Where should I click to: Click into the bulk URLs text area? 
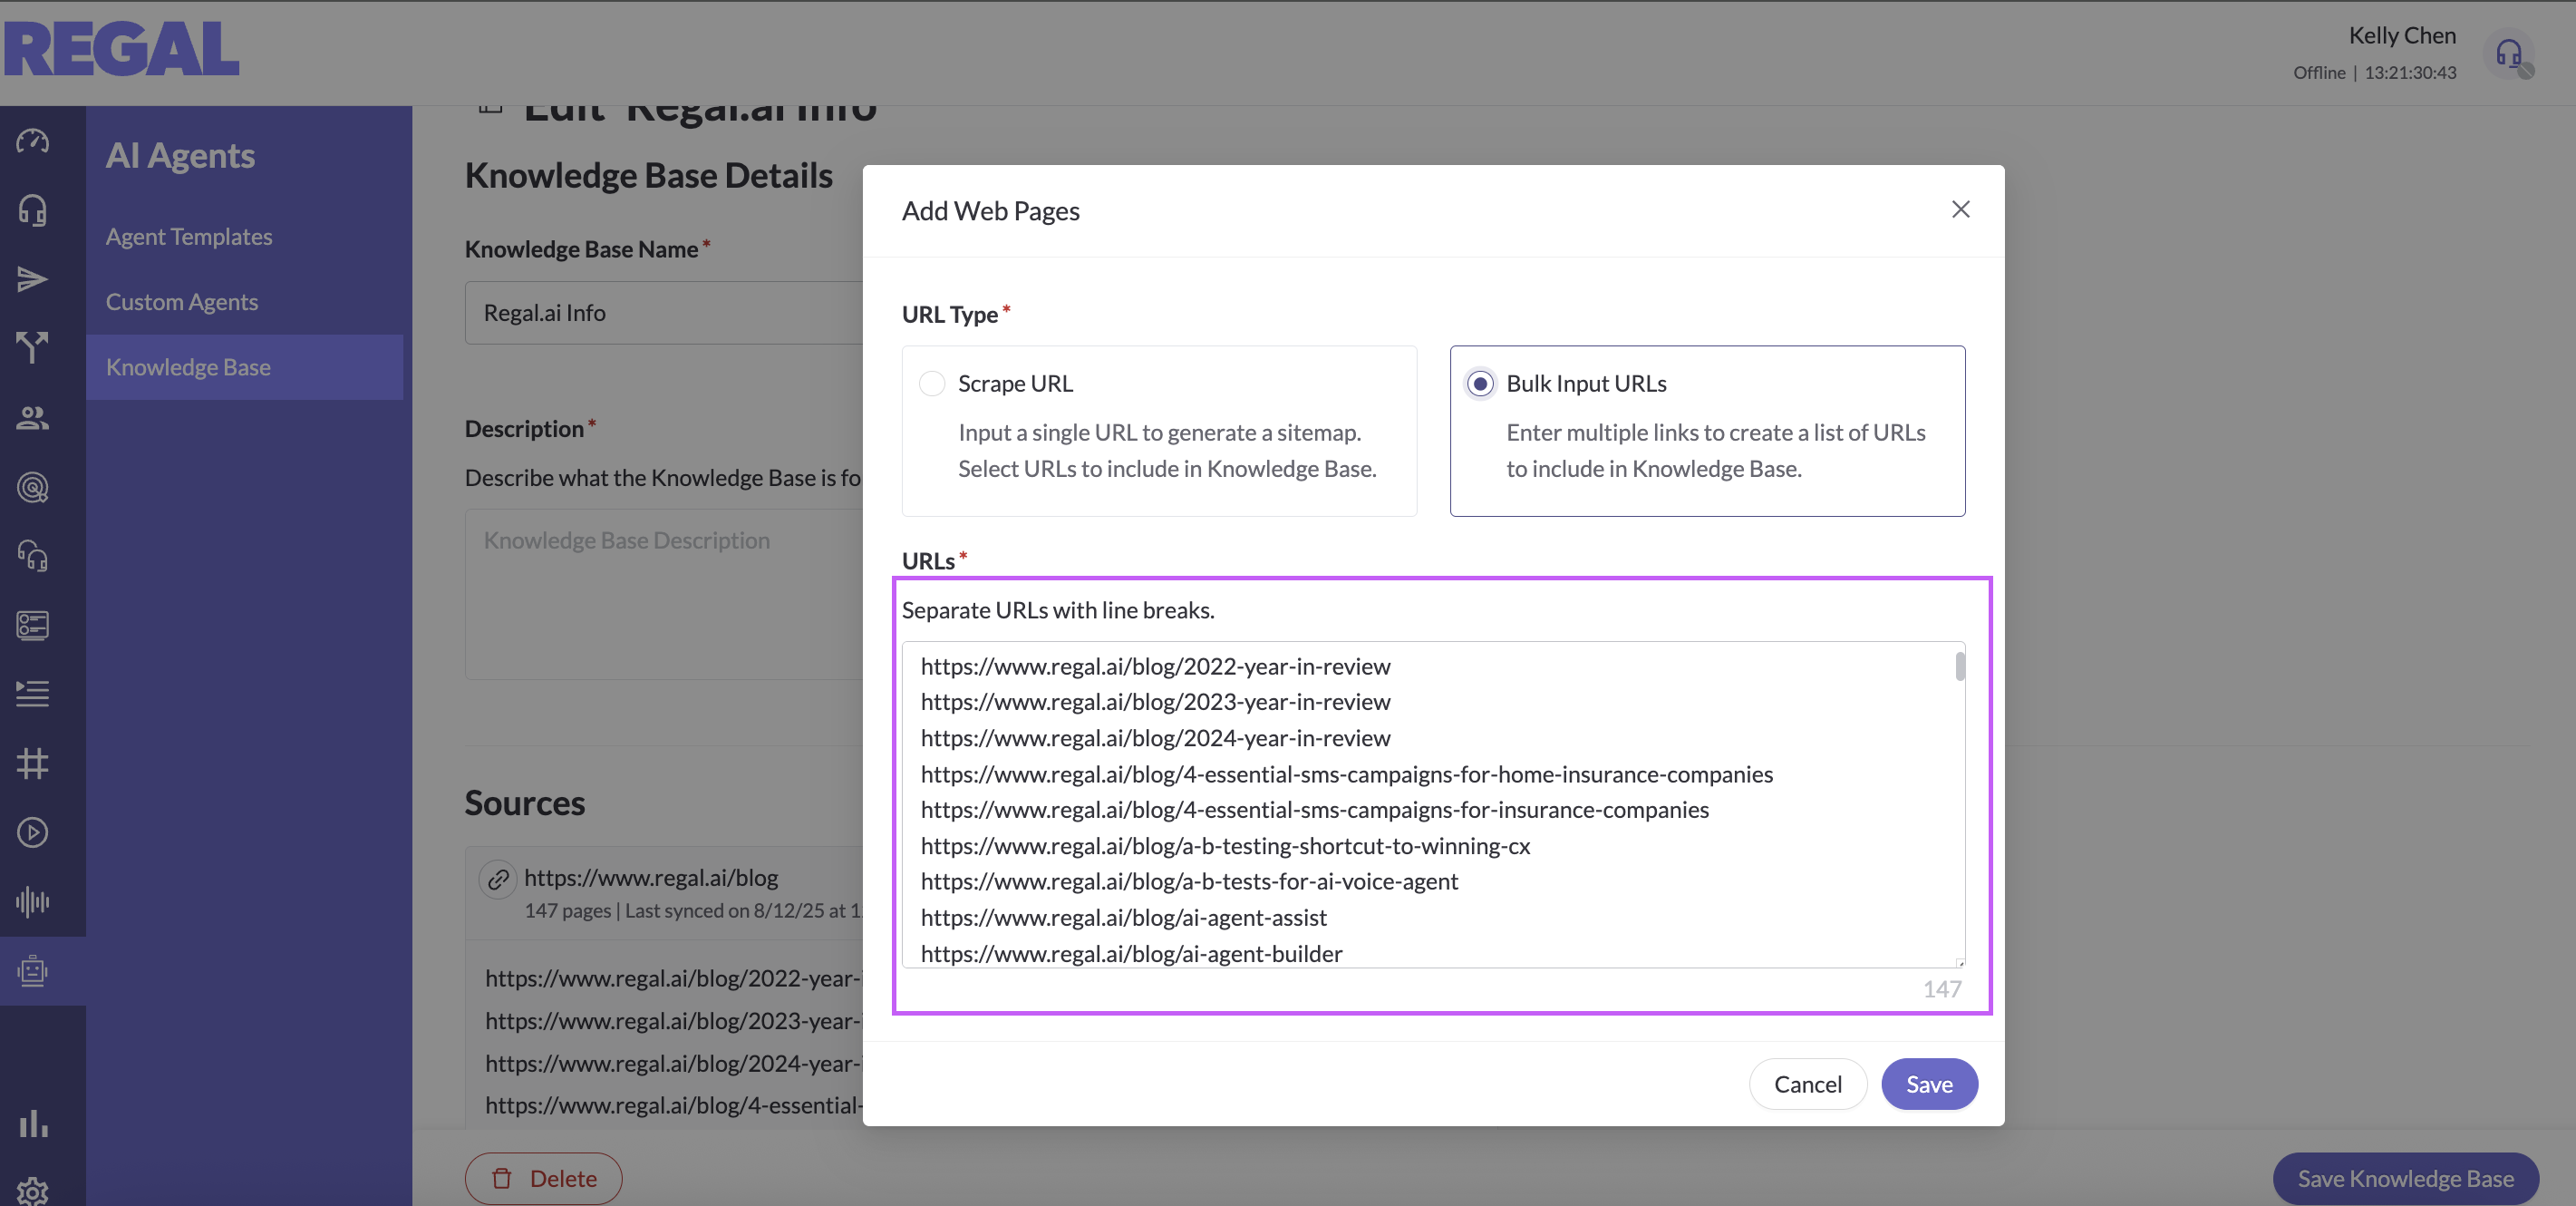pyautogui.click(x=1433, y=805)
